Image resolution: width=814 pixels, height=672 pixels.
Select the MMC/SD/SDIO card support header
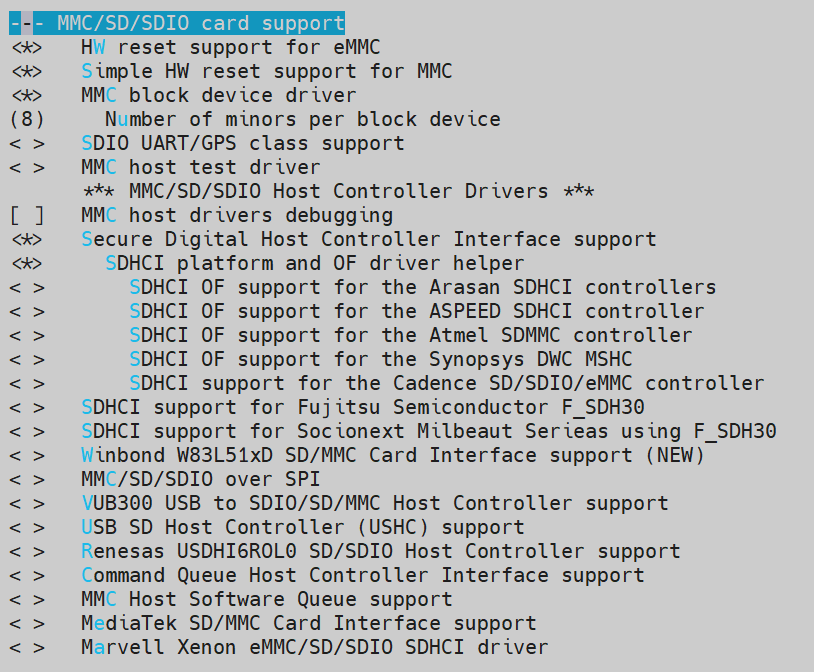click(177, 23)
